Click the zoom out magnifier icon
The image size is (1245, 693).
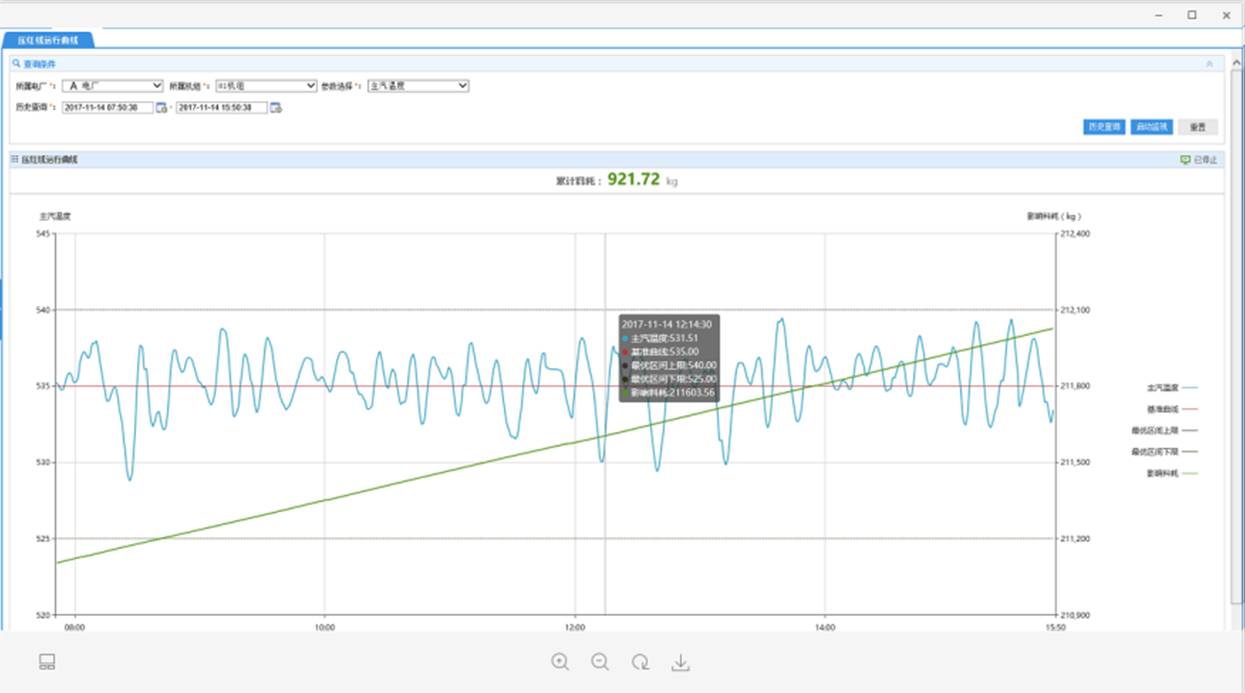click(x=600, y=662)
